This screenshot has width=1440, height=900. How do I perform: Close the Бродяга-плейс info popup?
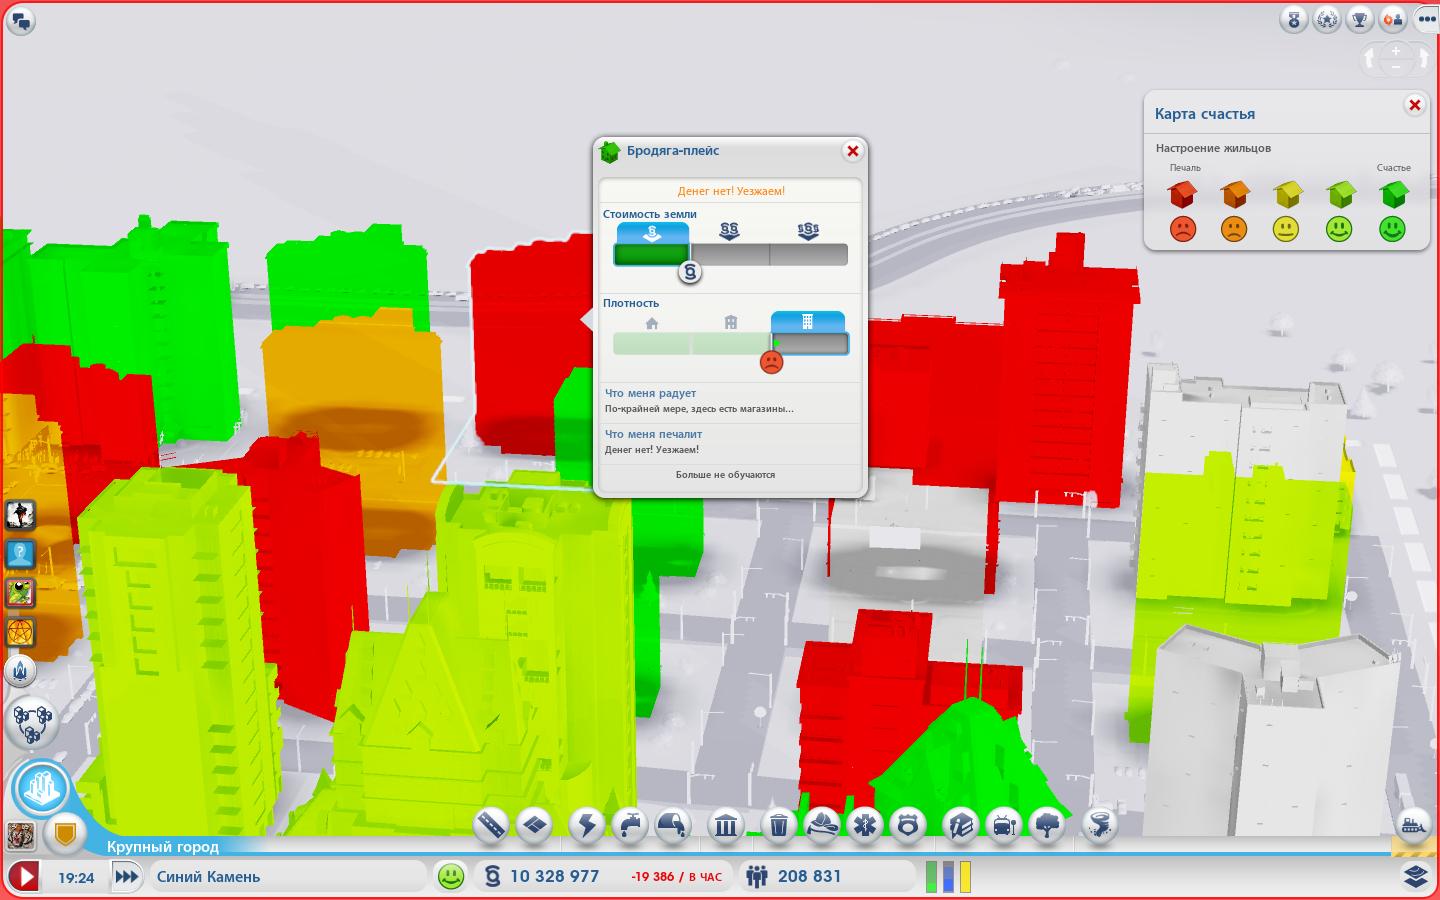coord(852,151)
